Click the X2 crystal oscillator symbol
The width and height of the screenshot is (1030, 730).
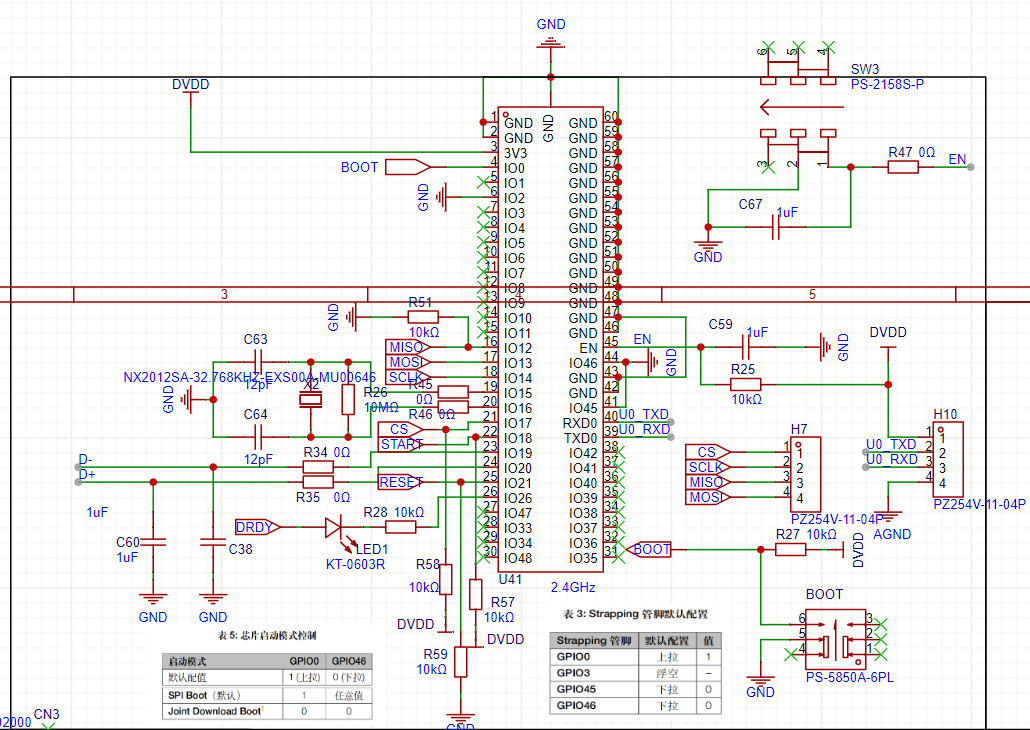(x=311, y=399)
